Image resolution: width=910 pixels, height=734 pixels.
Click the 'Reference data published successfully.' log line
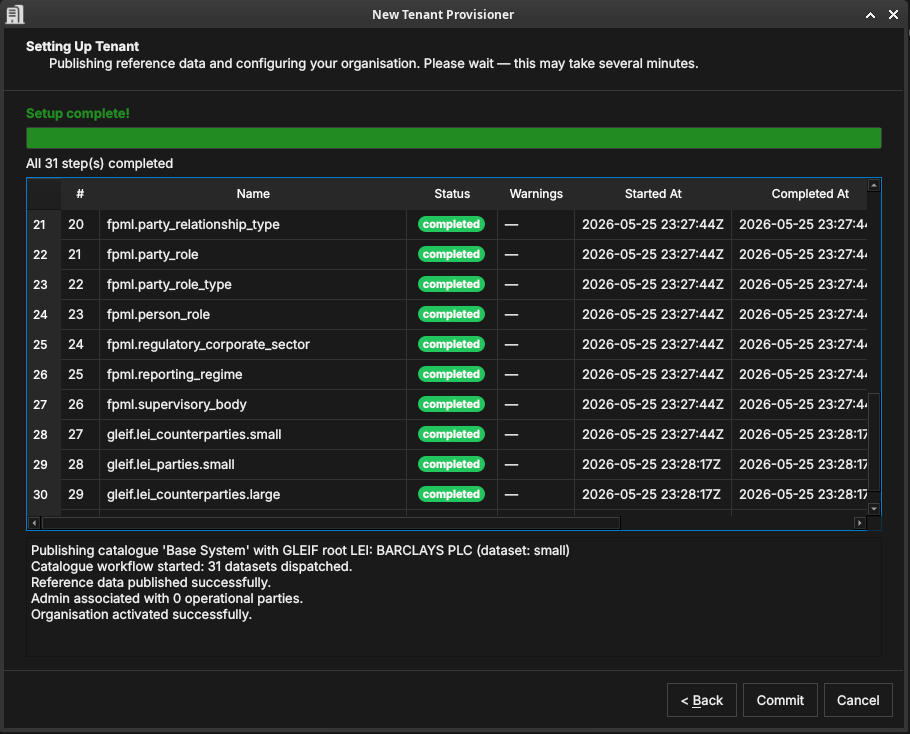[151, 583]
